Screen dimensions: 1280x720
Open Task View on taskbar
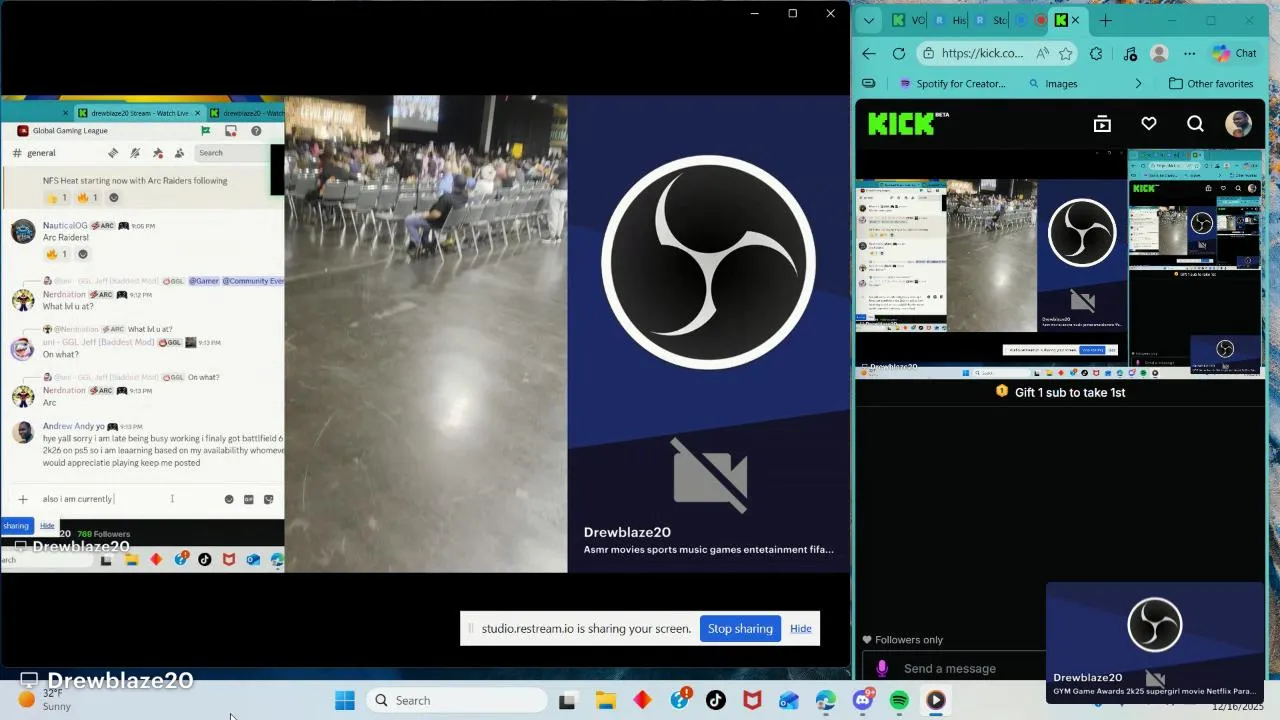567,700
